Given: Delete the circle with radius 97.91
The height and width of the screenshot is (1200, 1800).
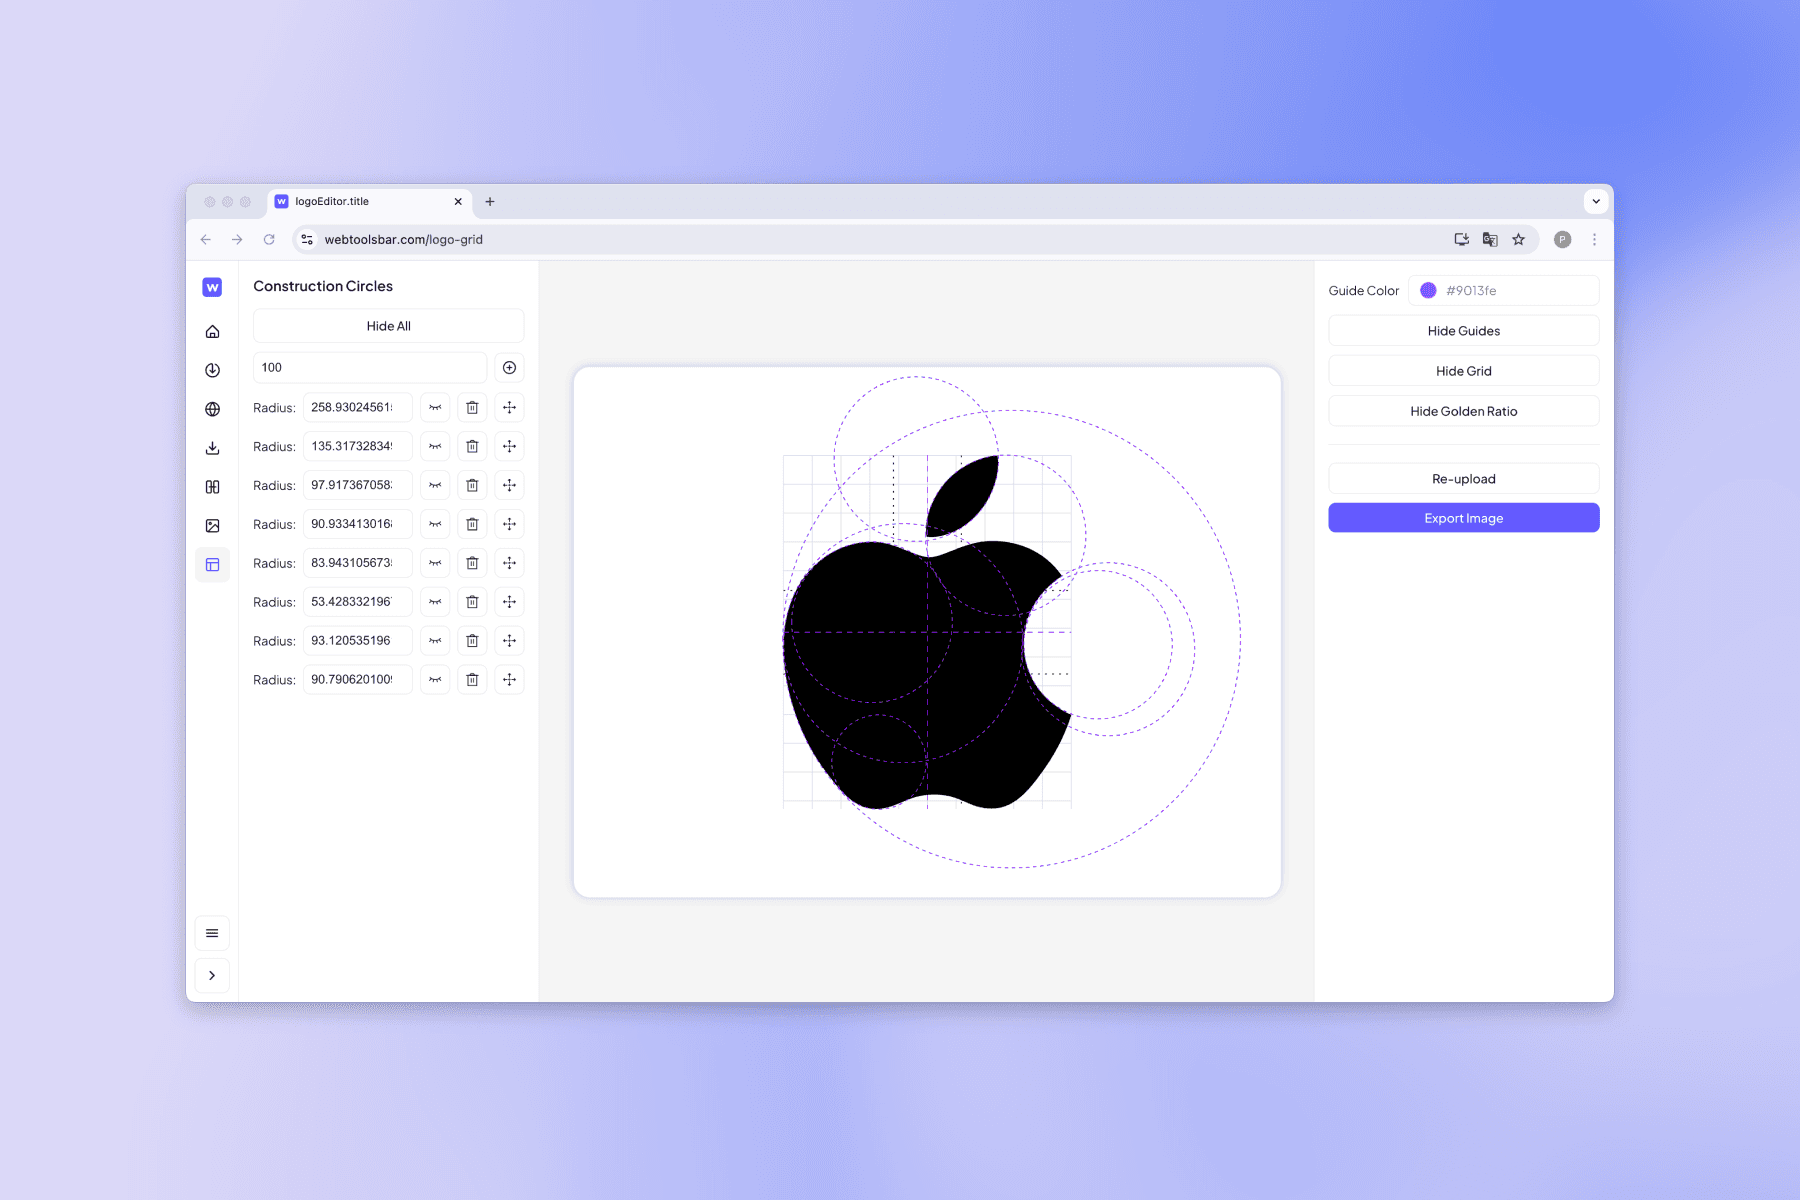Looking at the screenshot, I should (472, 485).
